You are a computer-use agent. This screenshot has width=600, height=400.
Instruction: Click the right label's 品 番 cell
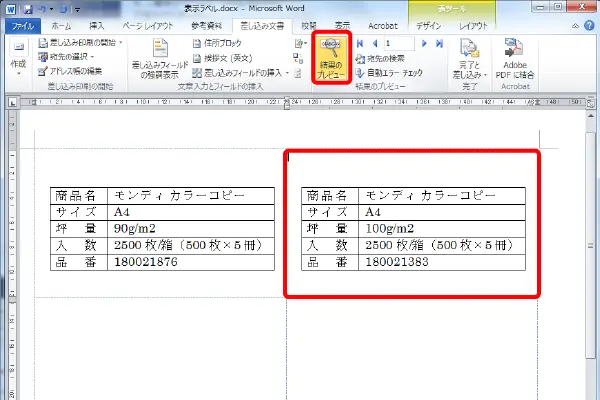330,262
